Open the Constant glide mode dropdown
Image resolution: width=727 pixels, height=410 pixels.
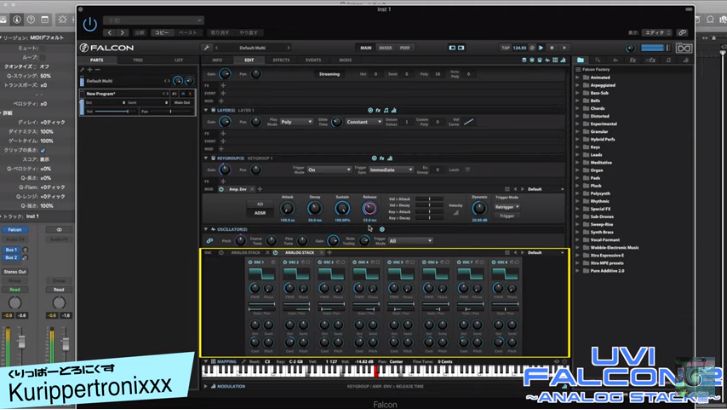pyautogui.click(x=364, y=122)
